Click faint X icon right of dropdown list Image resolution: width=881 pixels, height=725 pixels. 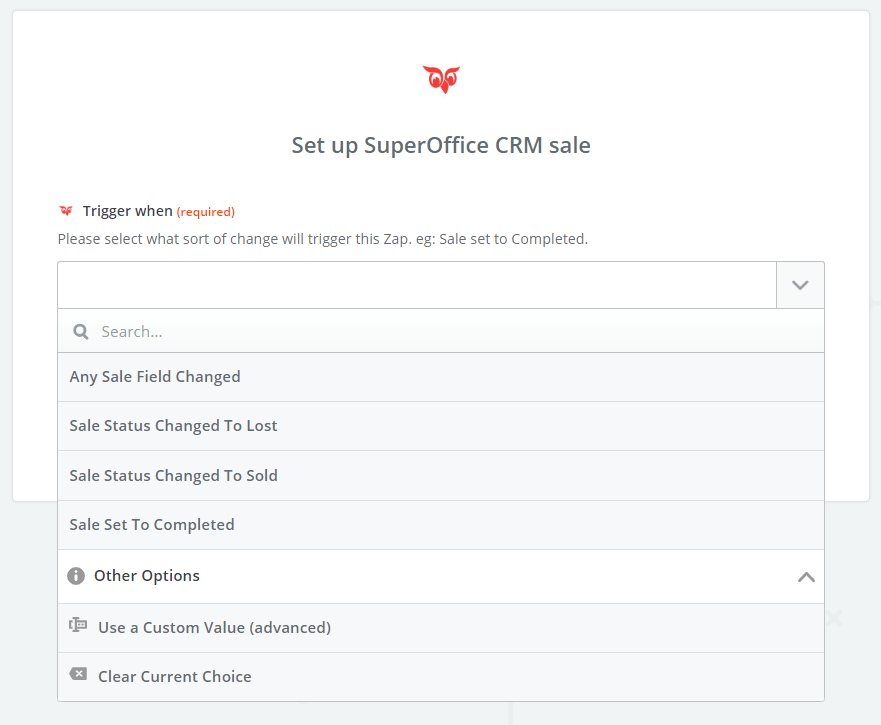[834, 619]
